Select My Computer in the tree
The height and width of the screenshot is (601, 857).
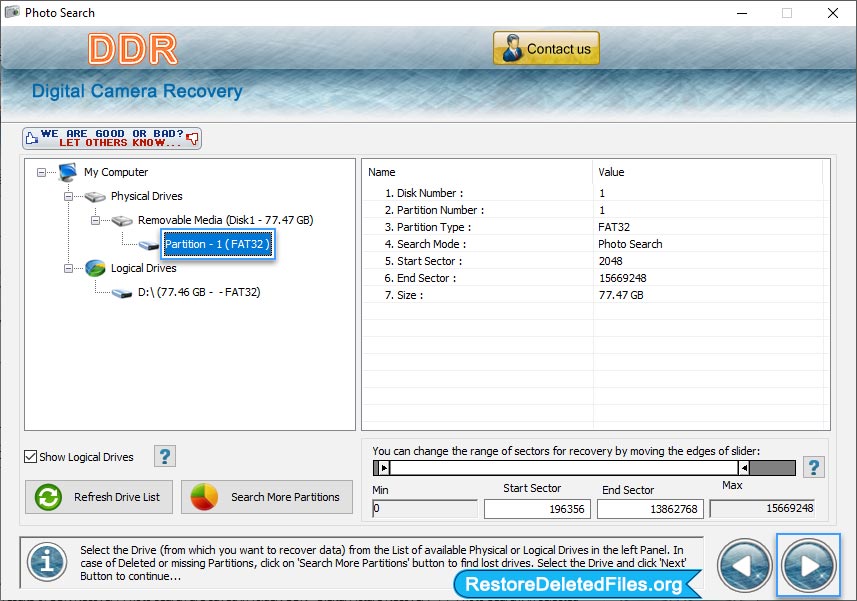coord(116,172)
